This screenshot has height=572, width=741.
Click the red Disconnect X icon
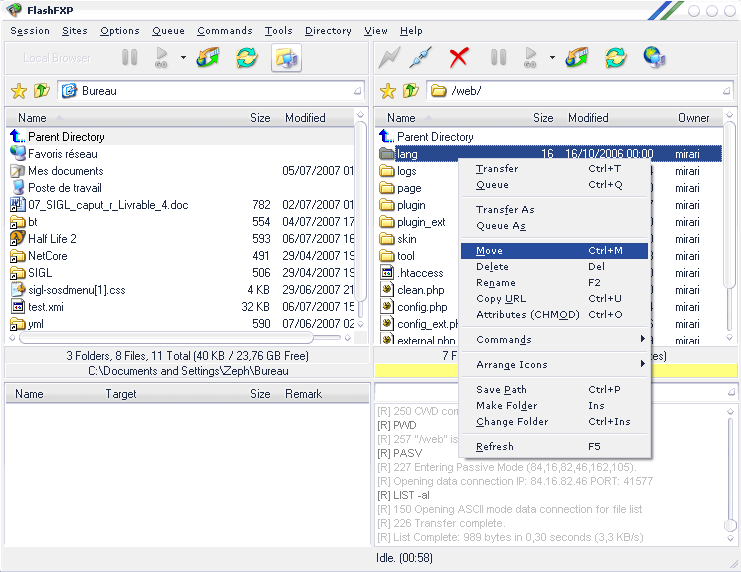459,58
